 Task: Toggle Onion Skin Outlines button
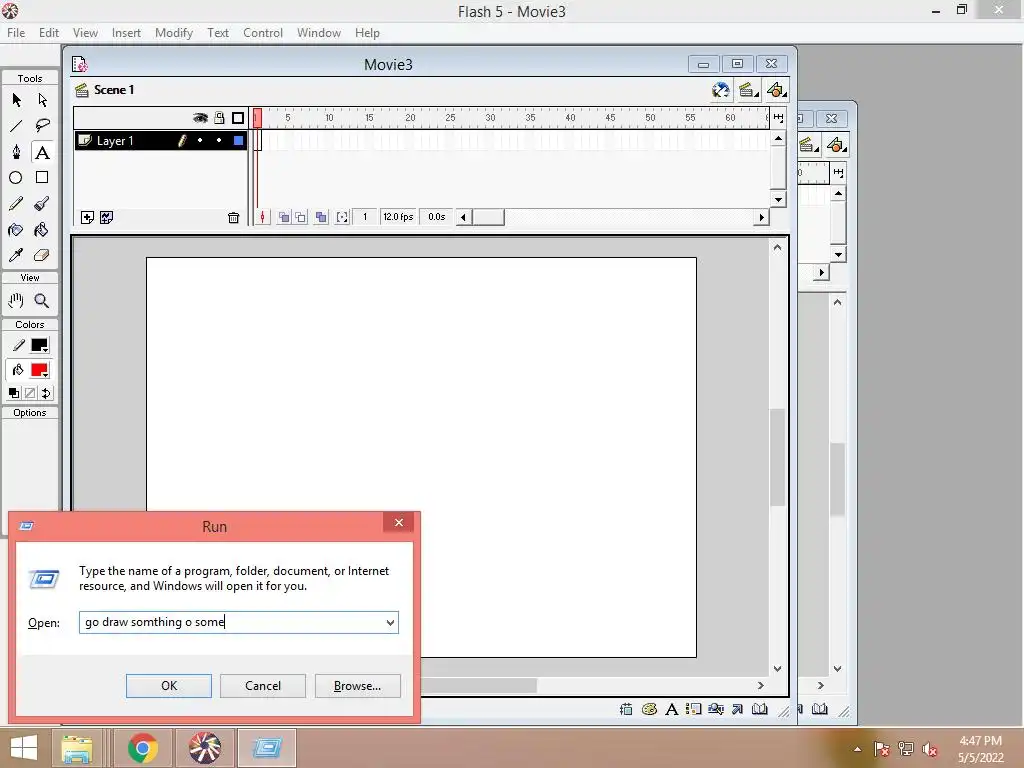[x=300, y=217]
